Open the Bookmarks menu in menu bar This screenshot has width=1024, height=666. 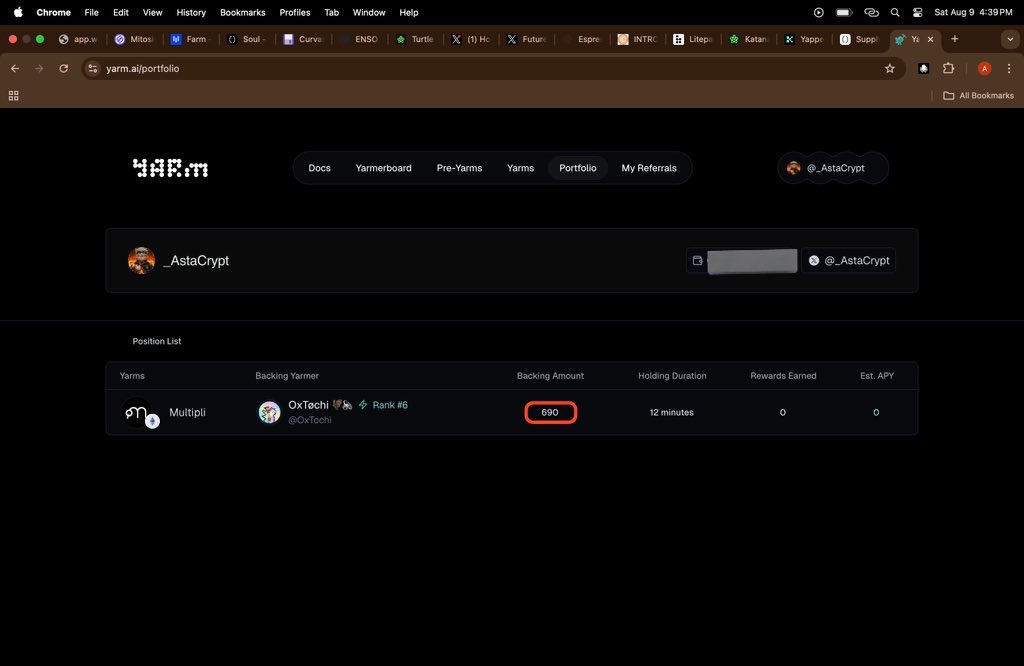[x=242, y=12]
